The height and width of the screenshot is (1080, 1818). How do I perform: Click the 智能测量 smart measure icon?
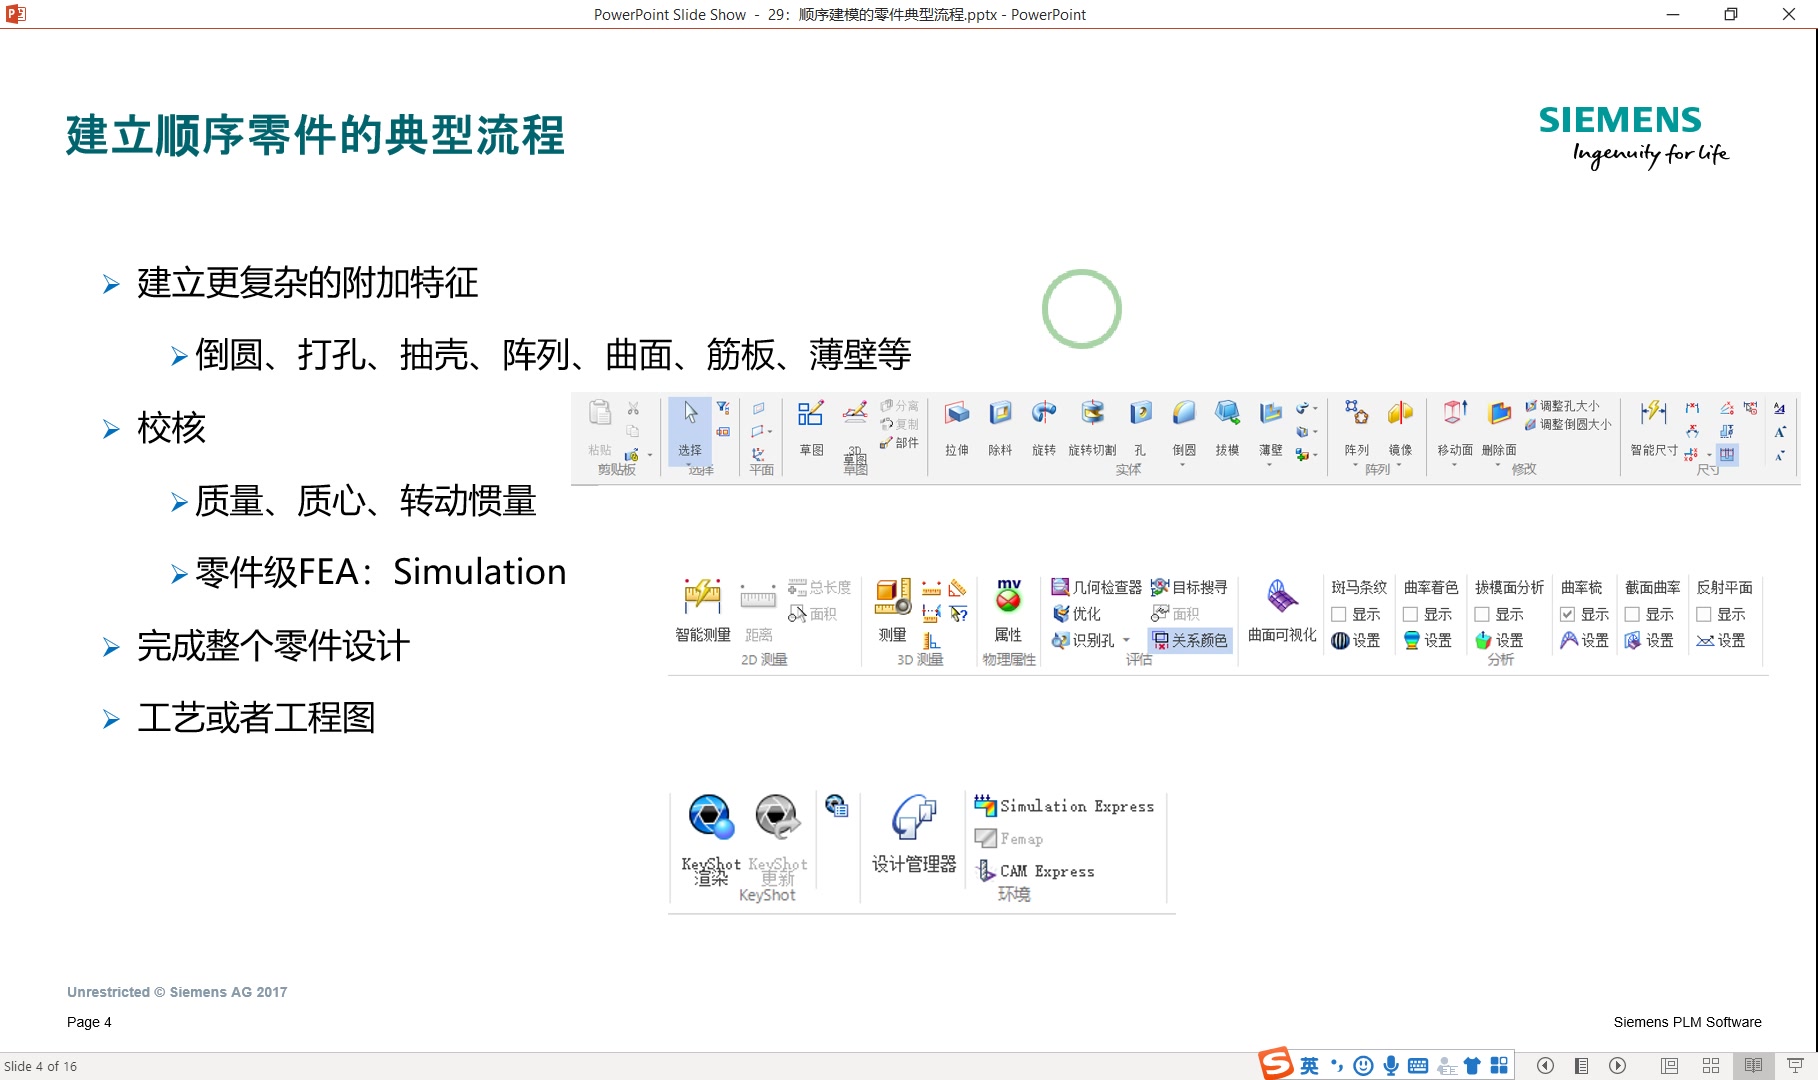pyautogui.click(x=702, y=597)
